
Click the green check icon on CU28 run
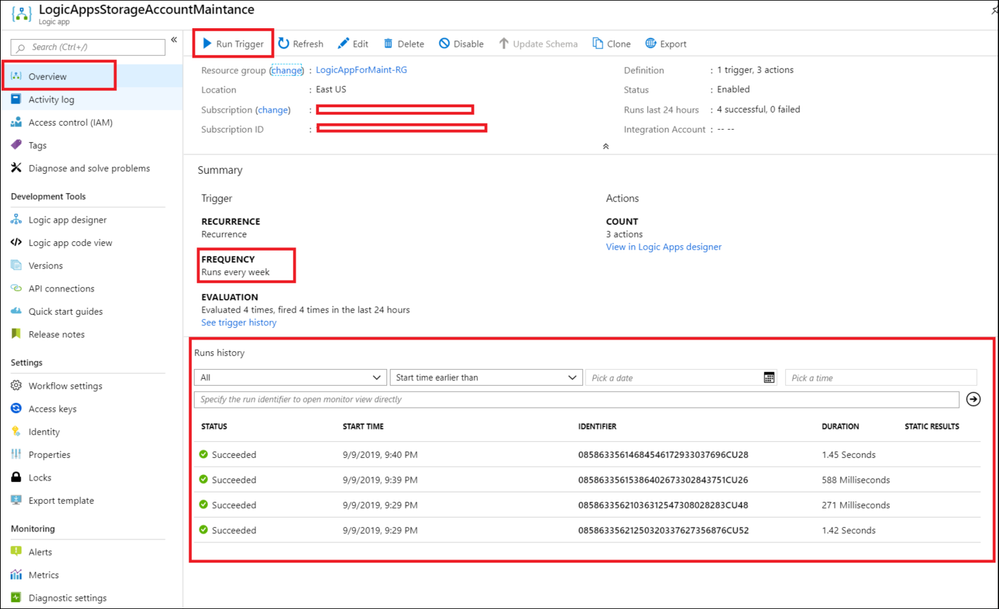coord(203,454)
